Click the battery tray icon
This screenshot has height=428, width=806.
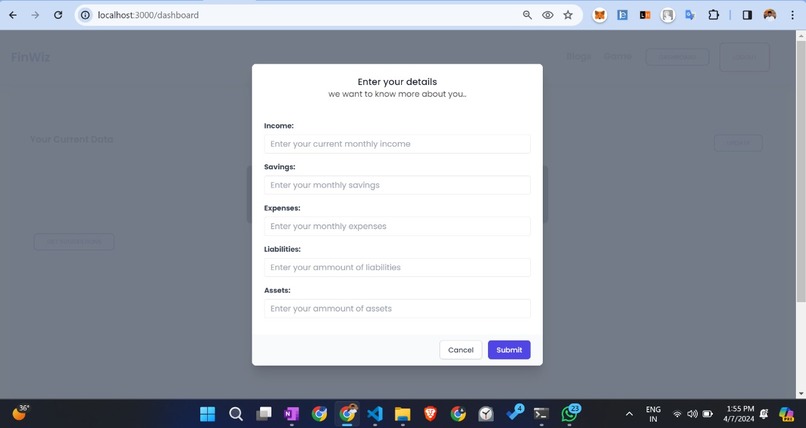click(x=708, y=414)
